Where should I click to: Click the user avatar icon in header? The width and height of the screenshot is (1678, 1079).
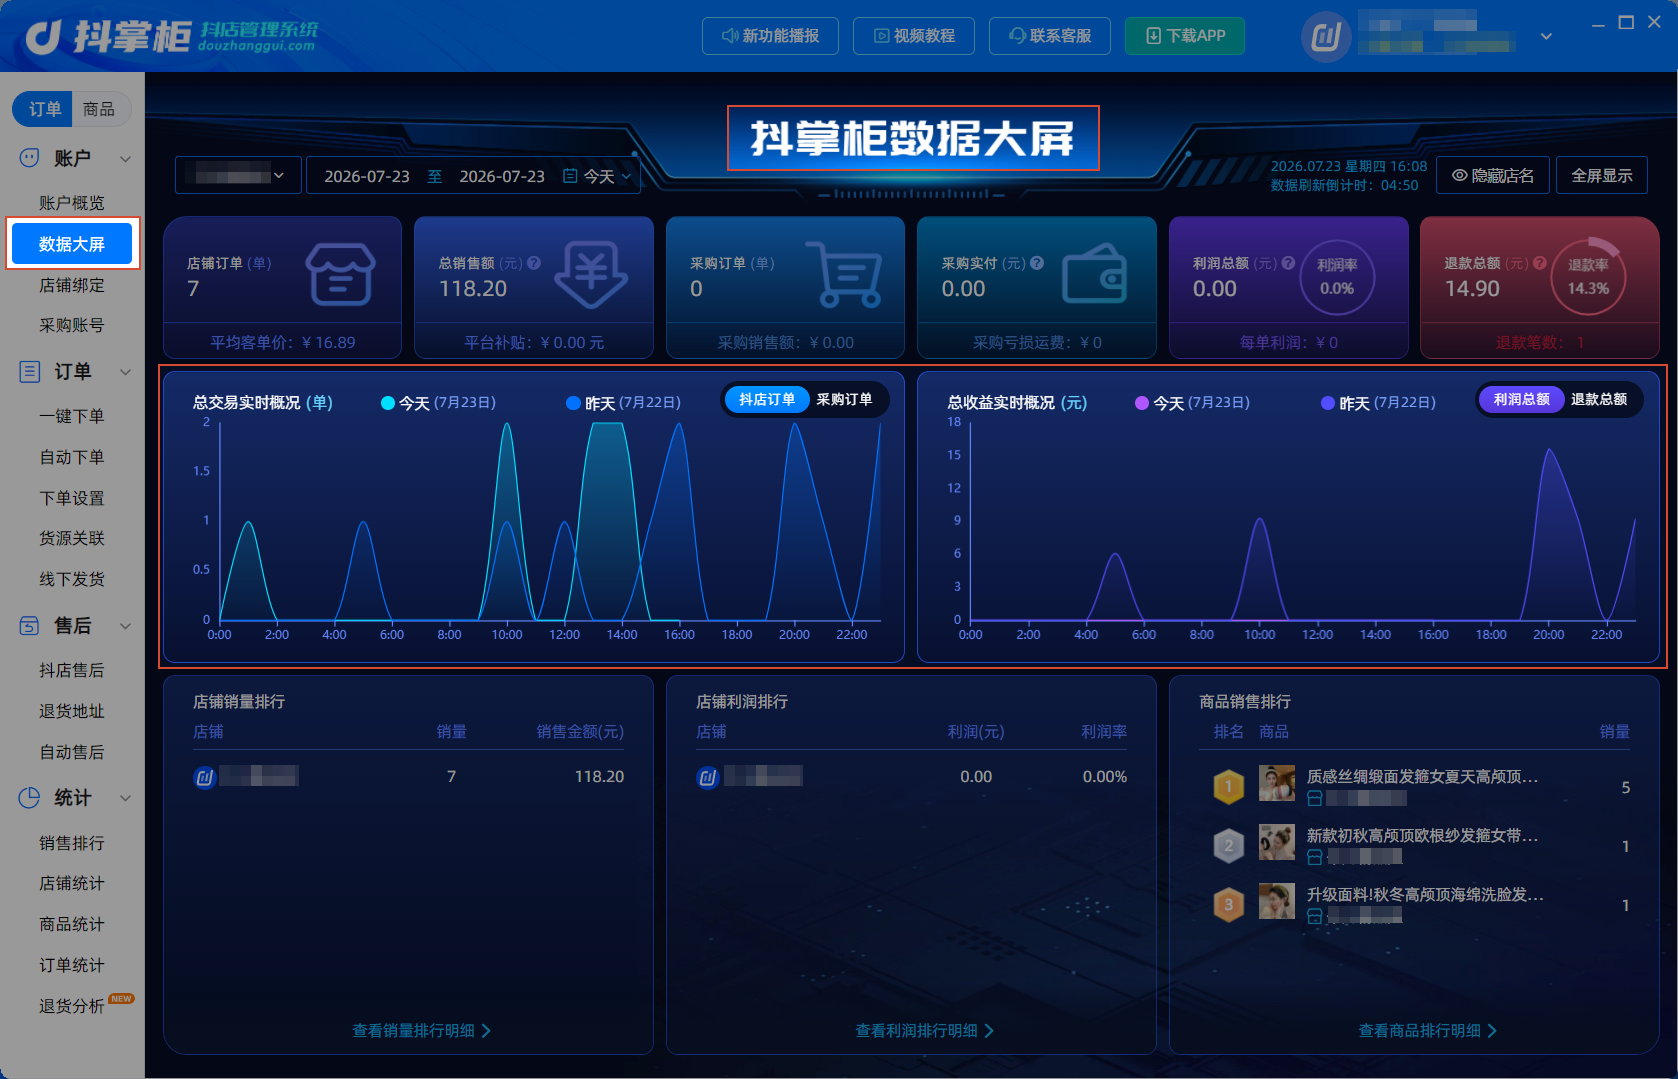click(1326, 37)
